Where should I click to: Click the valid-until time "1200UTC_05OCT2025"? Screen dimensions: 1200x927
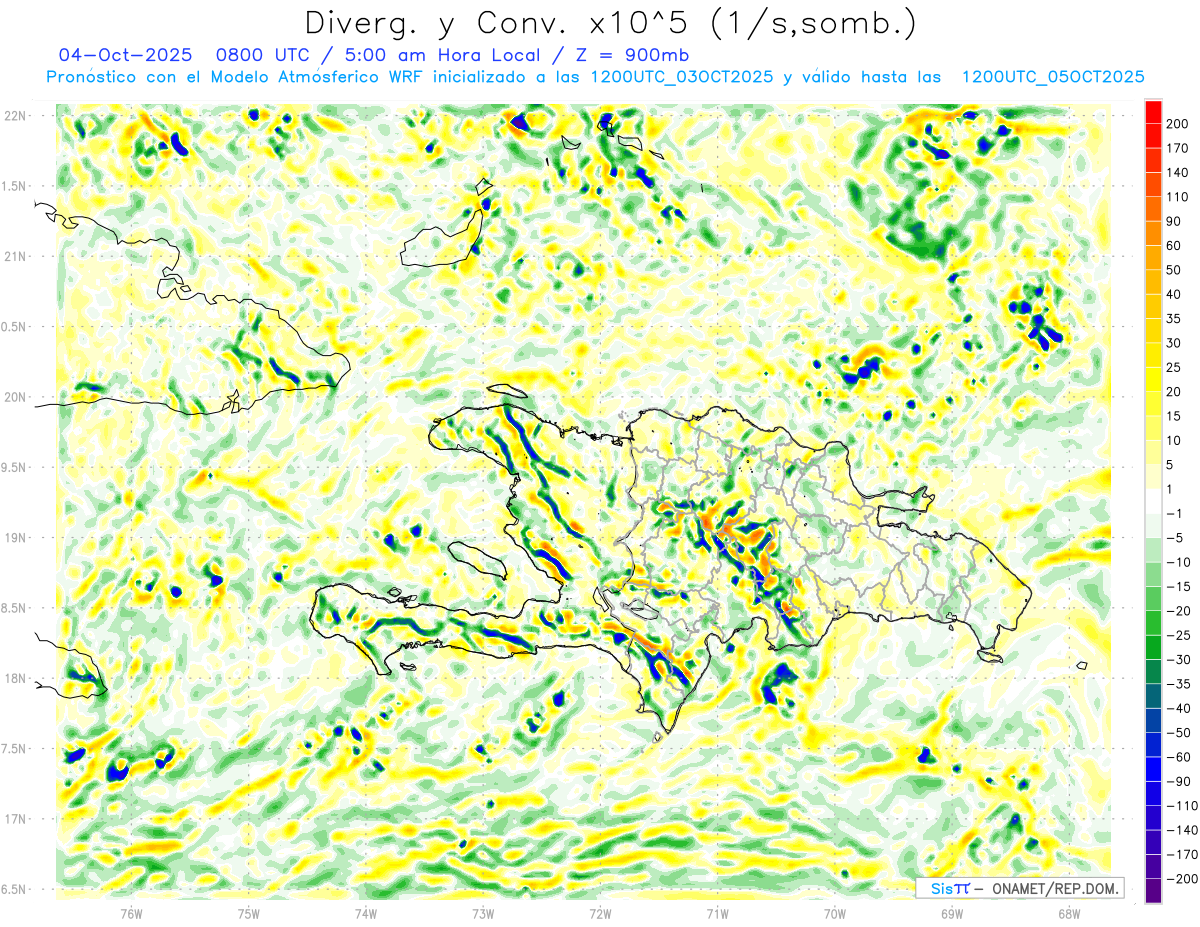pos(1052,77)
